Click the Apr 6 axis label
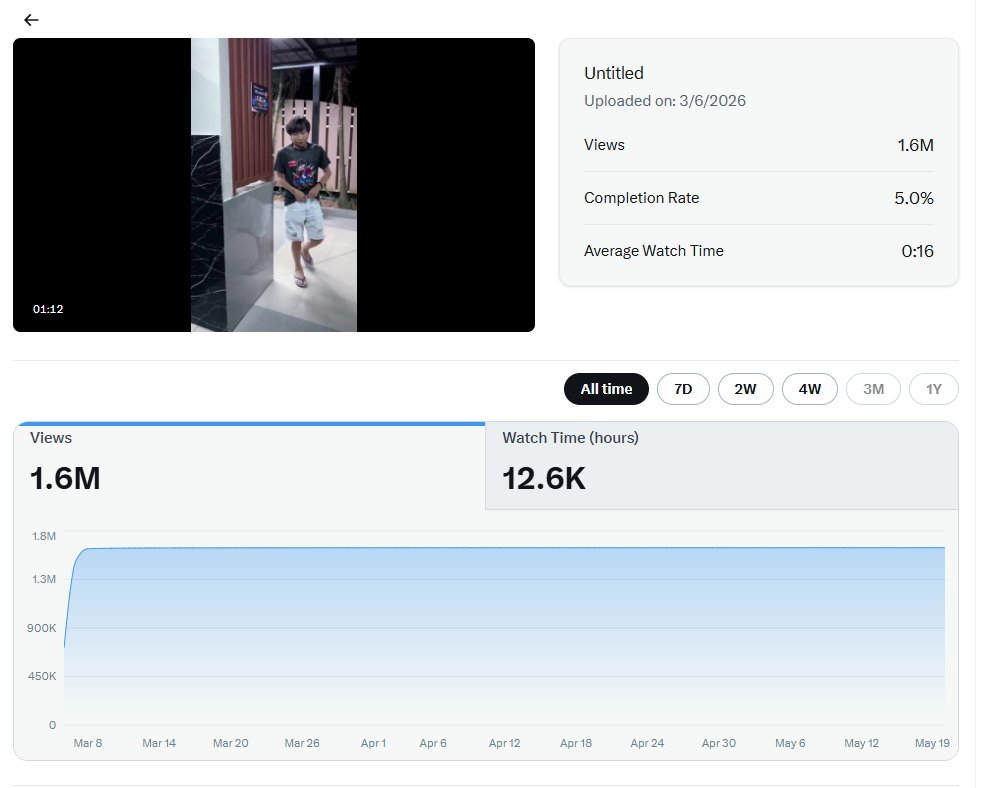 pyautogui.click(x=433, y=743)
